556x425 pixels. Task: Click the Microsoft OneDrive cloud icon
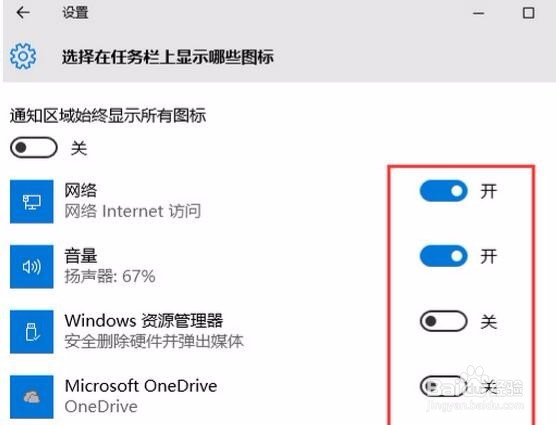coord(32,397)
